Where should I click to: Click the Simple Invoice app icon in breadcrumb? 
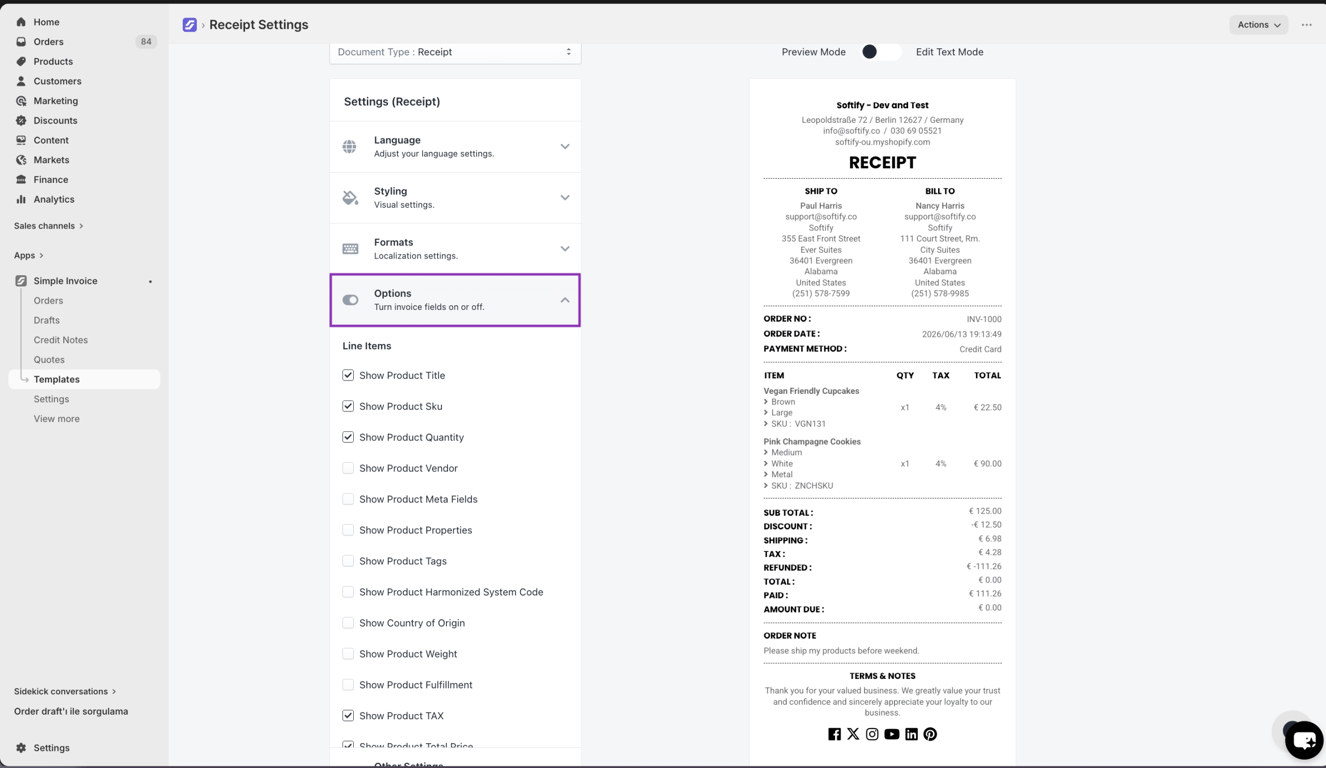[189, 25]
